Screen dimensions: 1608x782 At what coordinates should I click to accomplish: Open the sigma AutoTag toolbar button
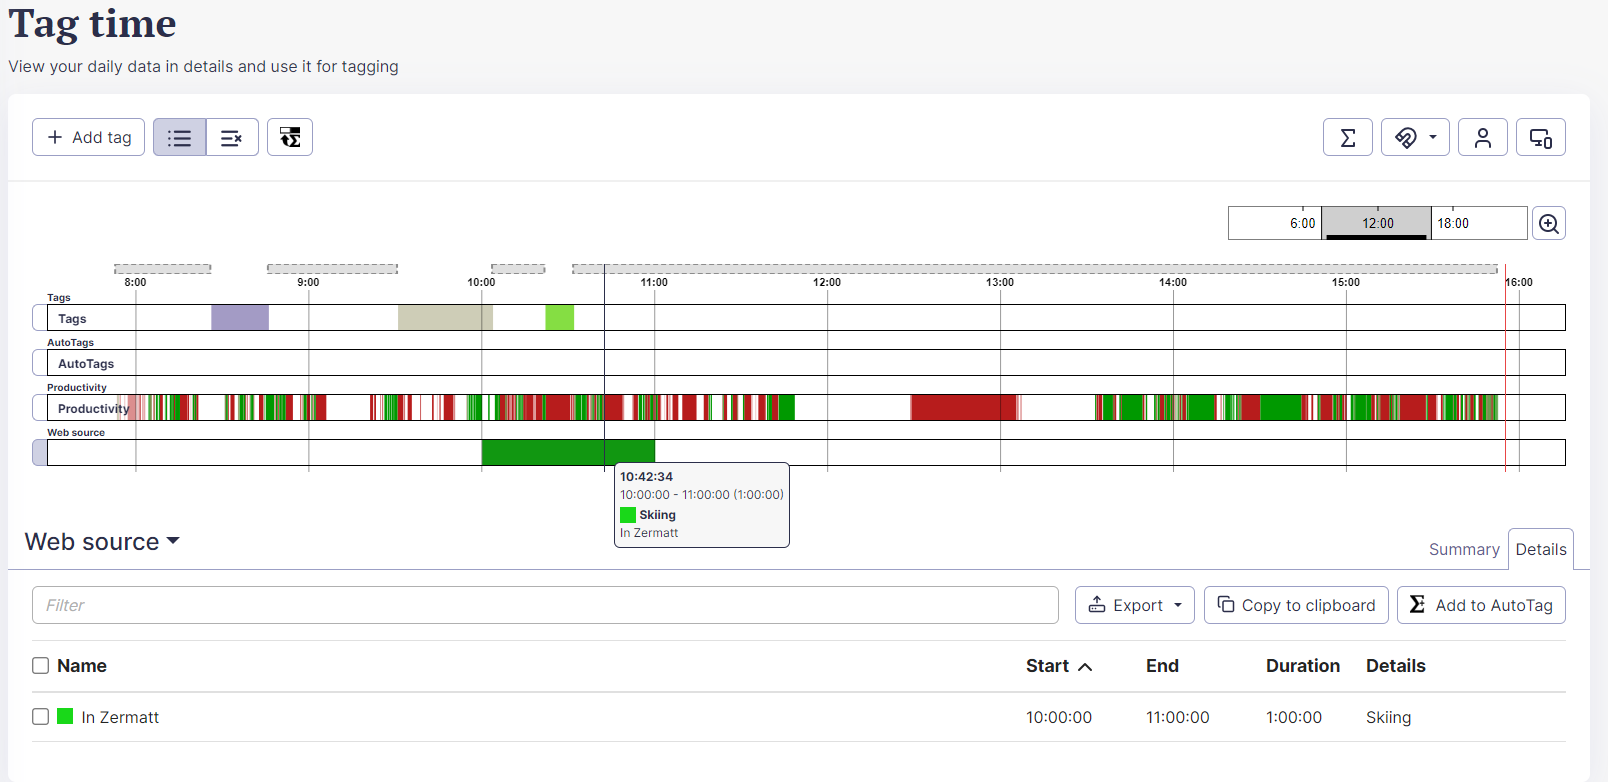(1347, 138)
